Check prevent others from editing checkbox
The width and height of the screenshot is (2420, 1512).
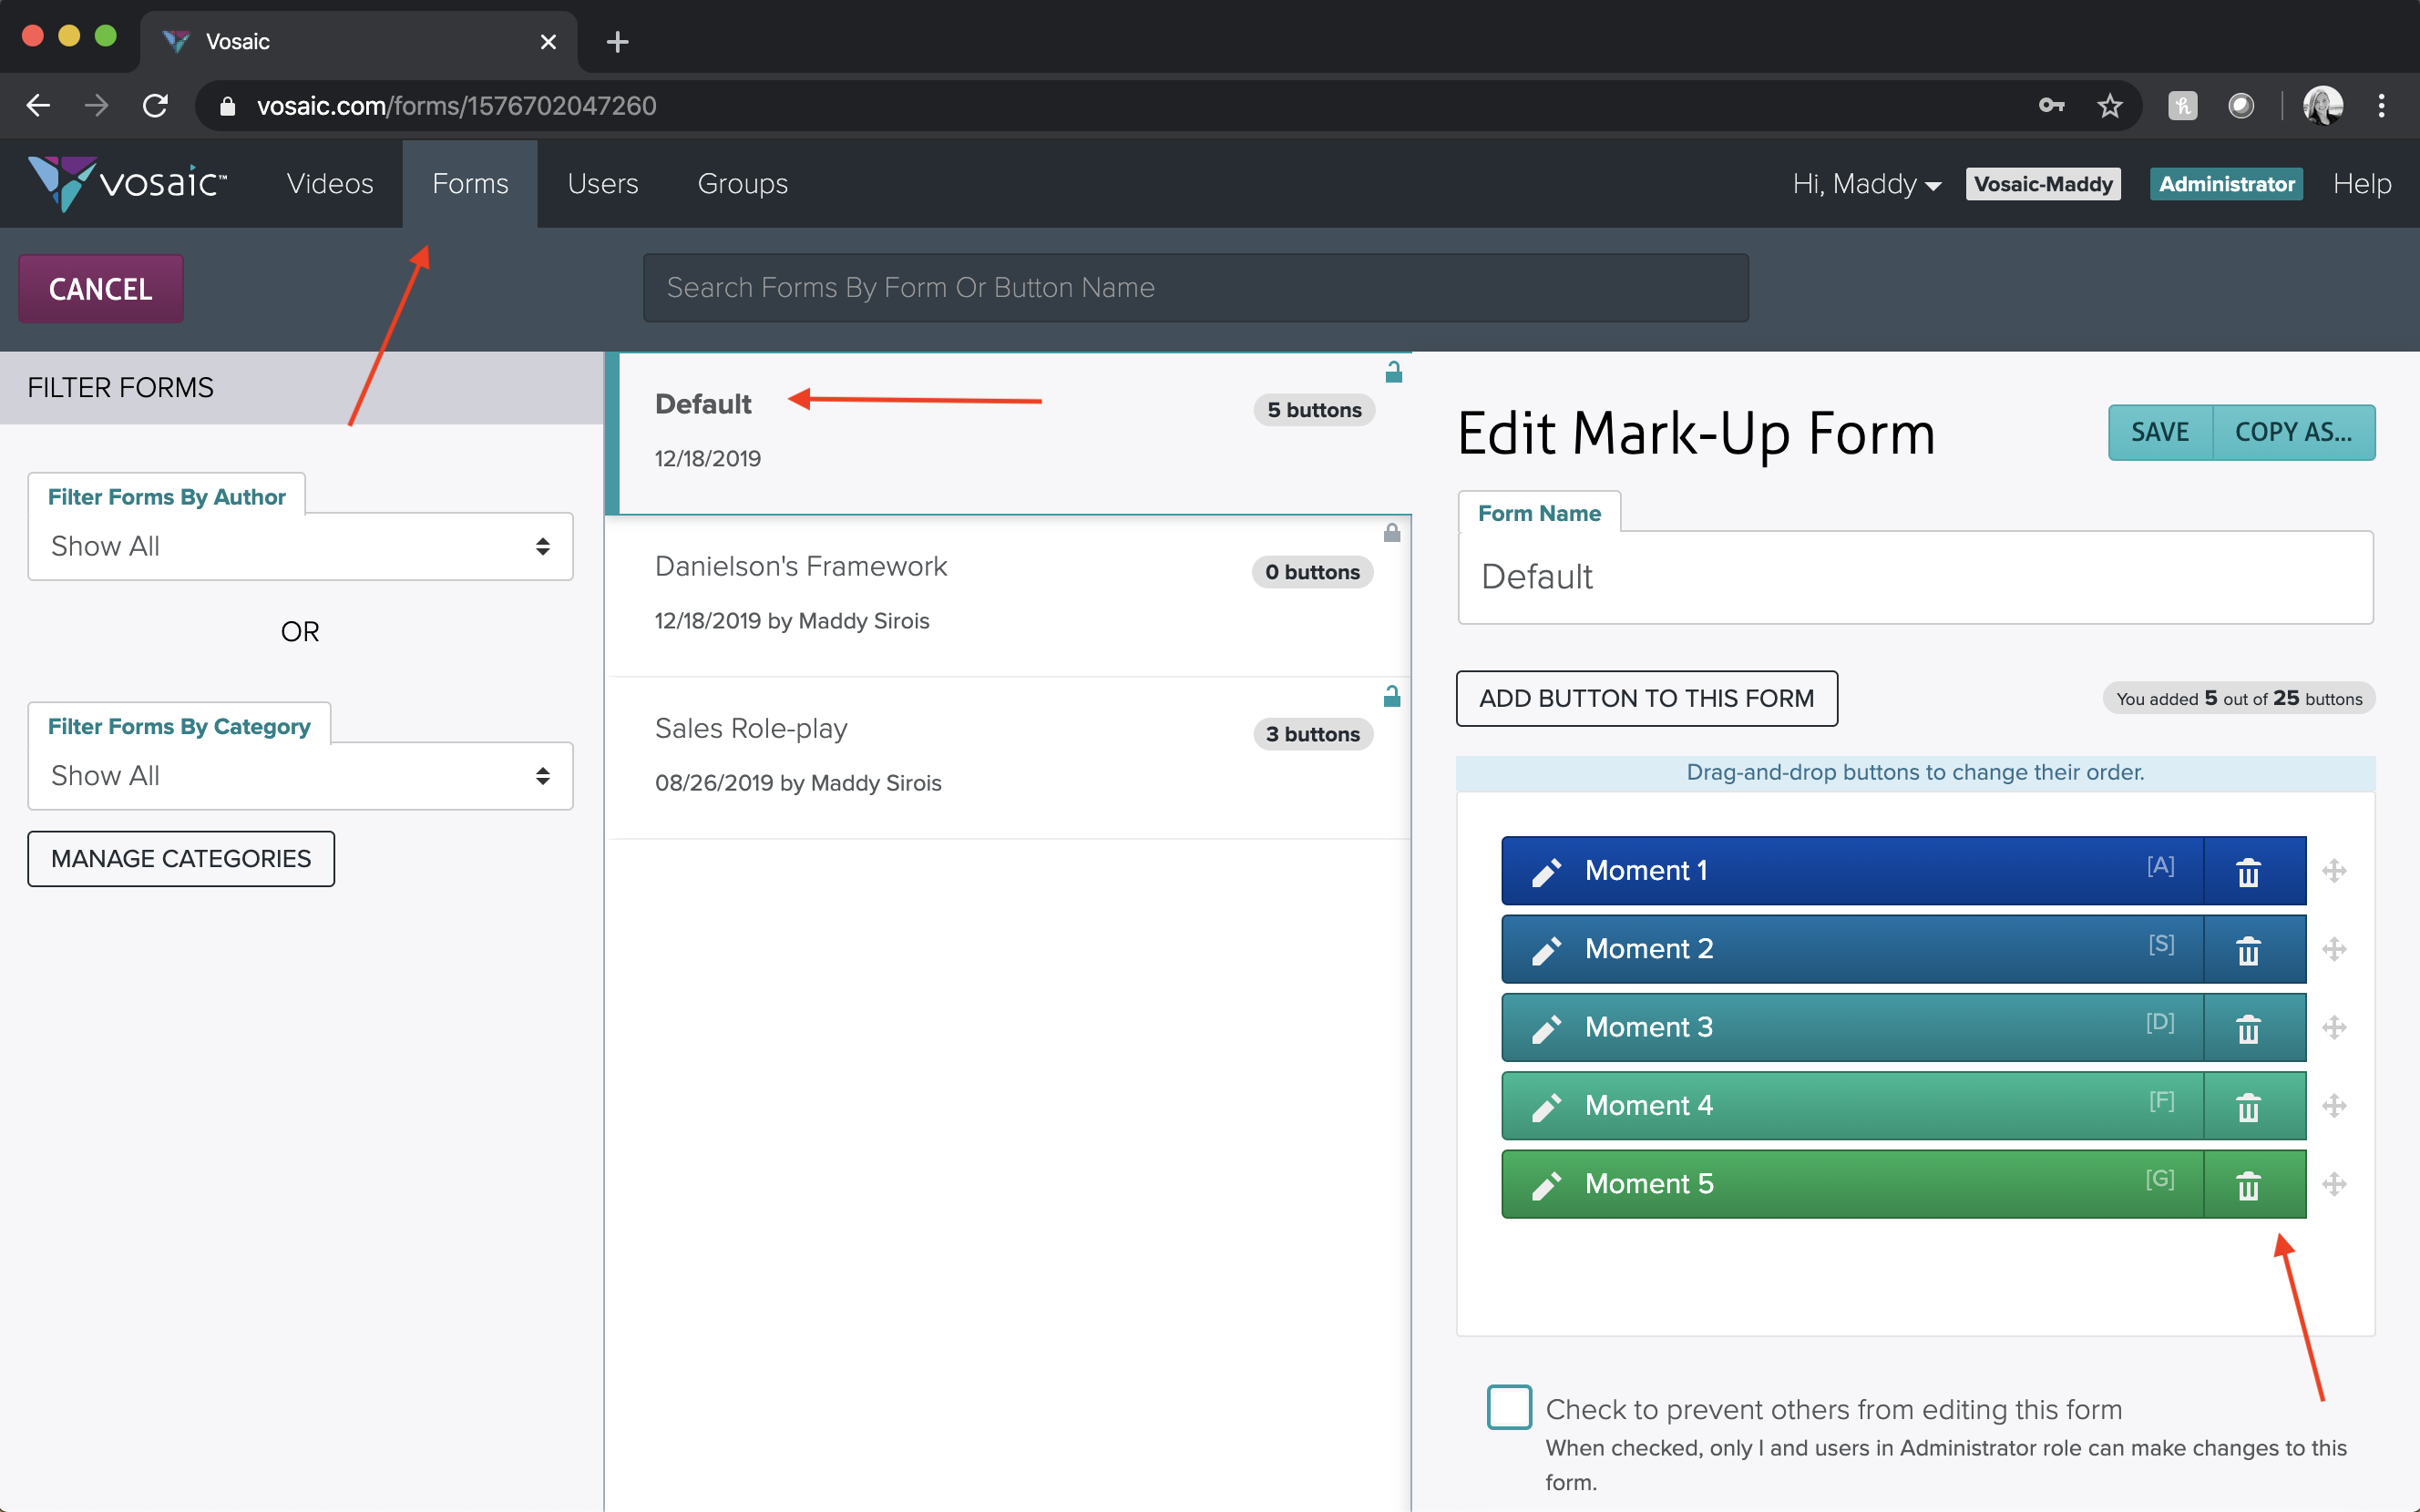click(x=1508, y=1406)
